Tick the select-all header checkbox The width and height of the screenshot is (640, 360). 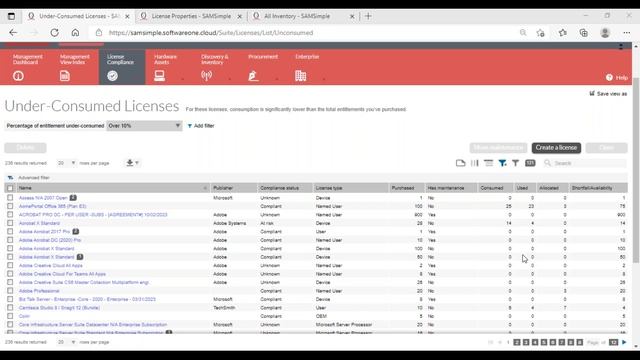pos(10,188)
